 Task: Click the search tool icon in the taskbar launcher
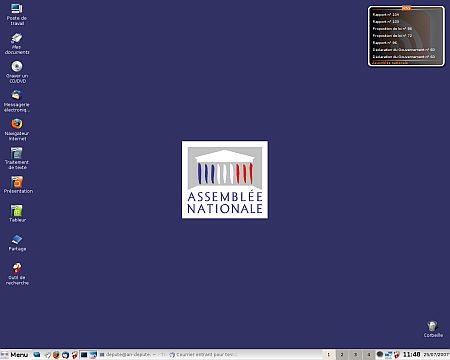[x=75, y=355]
